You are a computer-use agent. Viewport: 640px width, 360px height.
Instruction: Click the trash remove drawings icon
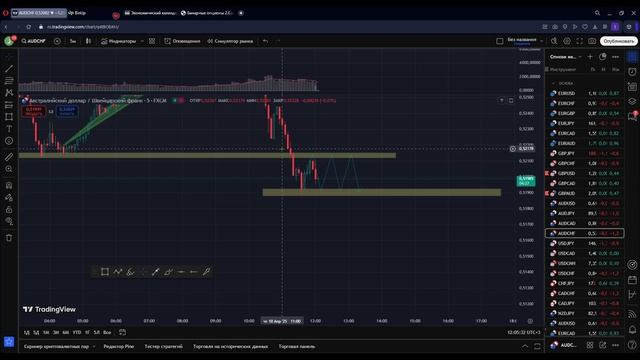[x=9, y=238]
